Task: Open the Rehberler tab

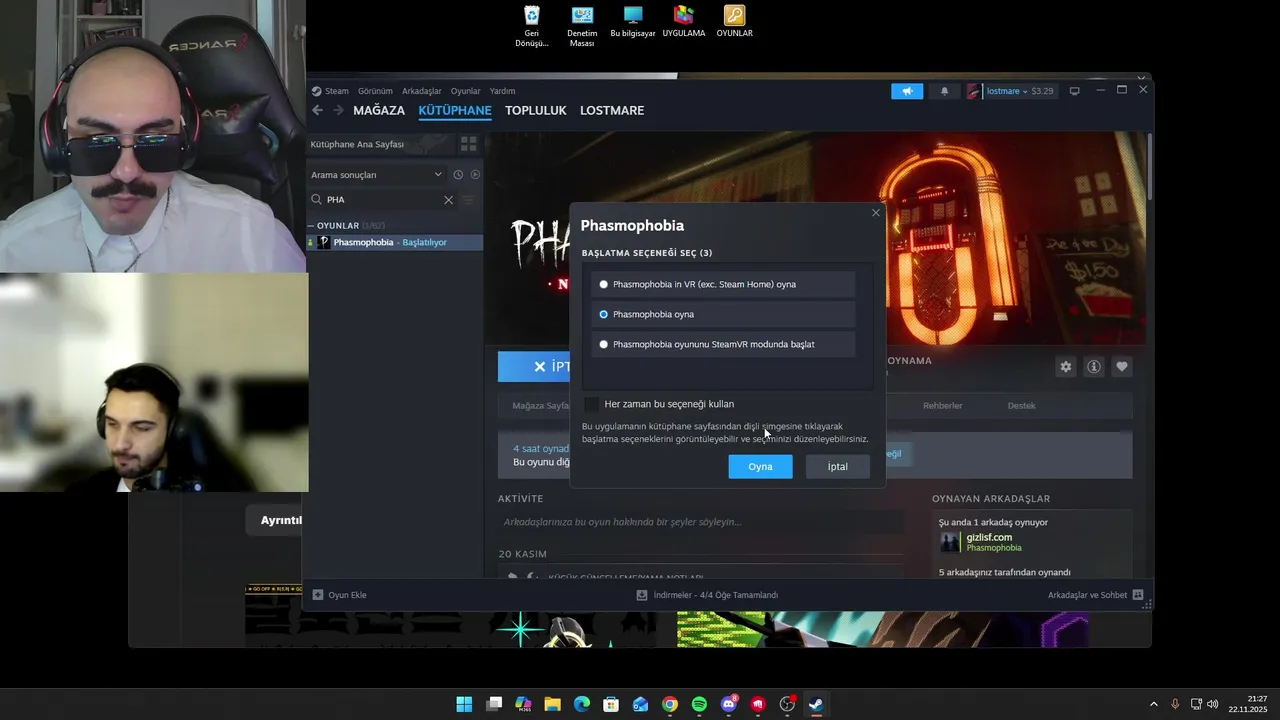Action: click(943, 406)
